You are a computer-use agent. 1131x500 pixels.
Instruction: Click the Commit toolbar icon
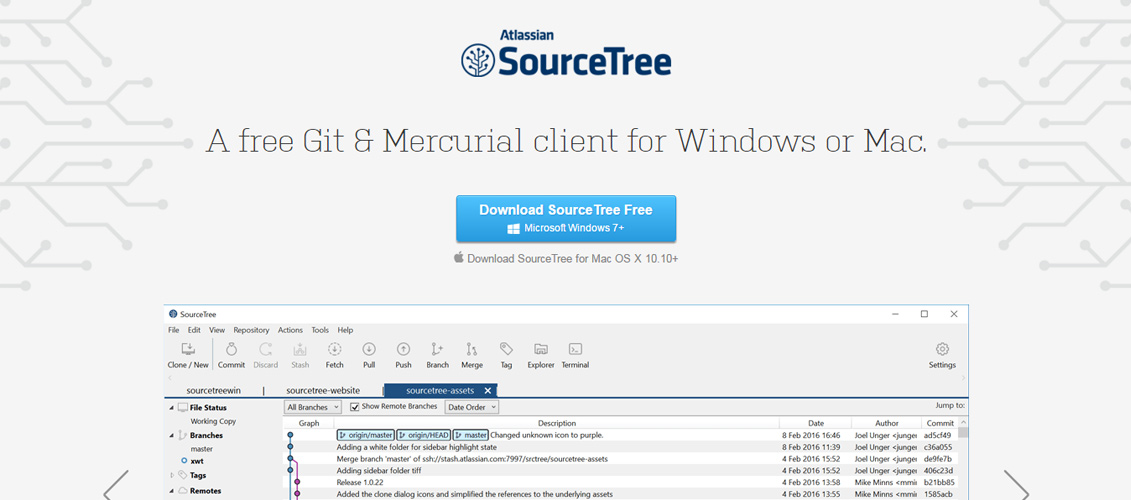[x=232, y=349]
